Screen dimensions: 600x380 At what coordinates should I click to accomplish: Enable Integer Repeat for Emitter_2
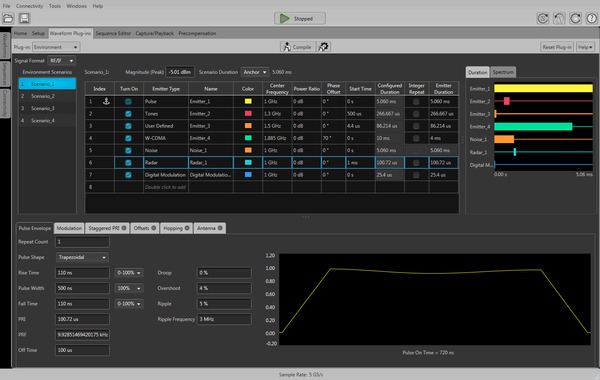416,114
